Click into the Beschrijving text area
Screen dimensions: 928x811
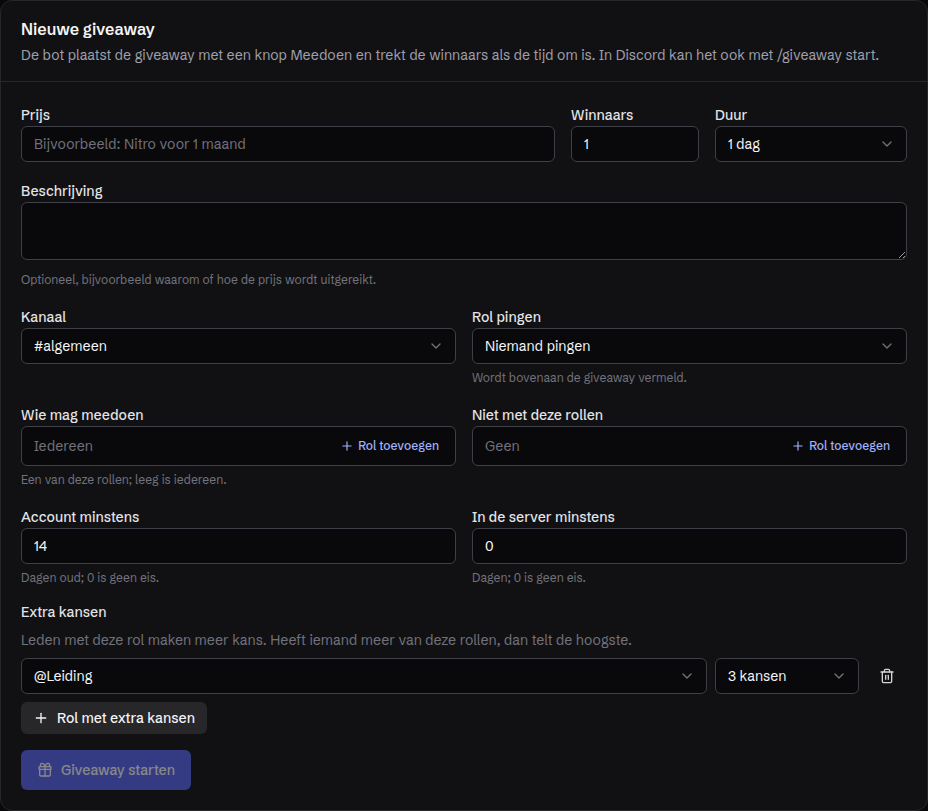coord(463,231)
